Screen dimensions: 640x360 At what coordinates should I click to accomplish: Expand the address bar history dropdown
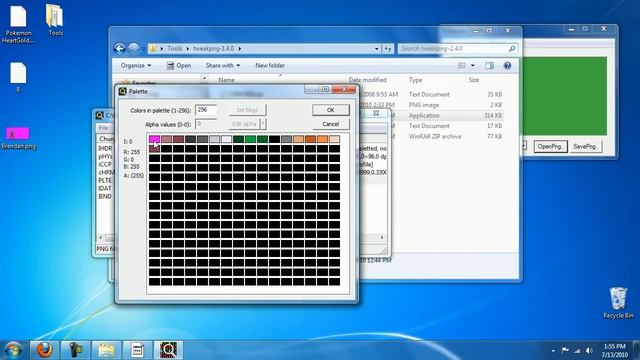tap(376, 49)
